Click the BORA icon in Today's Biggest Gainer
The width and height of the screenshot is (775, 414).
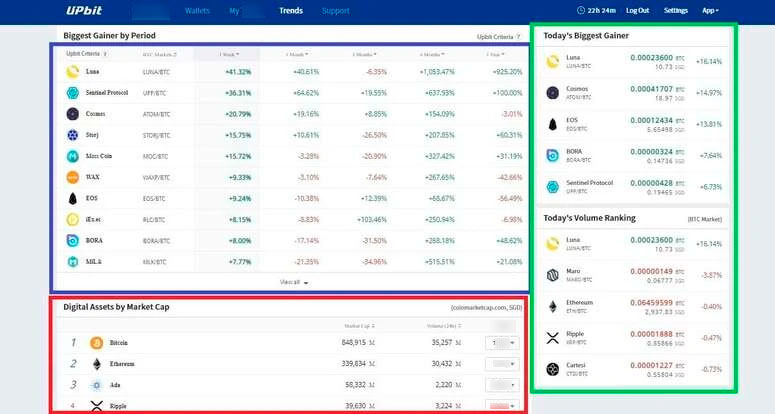pos(553,155)
